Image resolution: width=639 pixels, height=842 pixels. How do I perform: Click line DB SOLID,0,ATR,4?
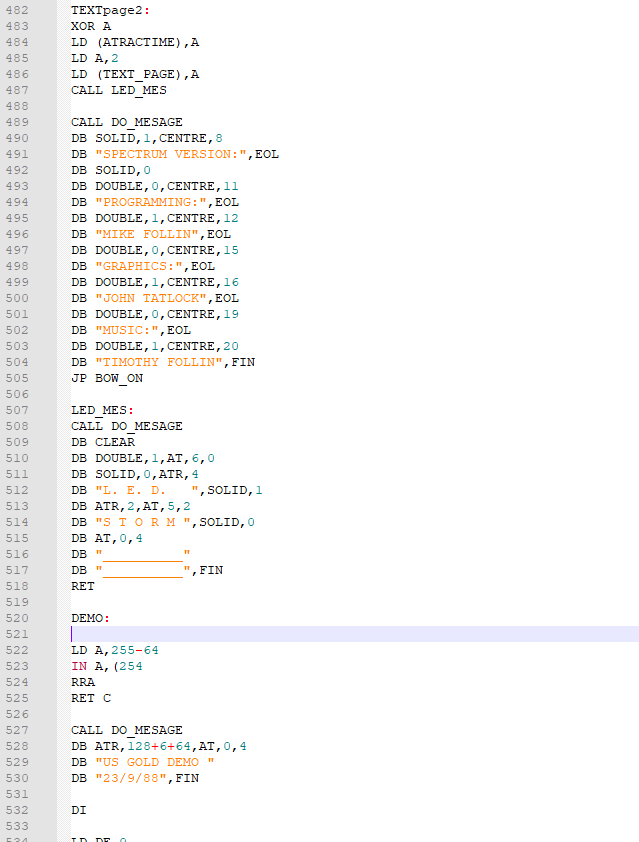(x=135, y=474)
